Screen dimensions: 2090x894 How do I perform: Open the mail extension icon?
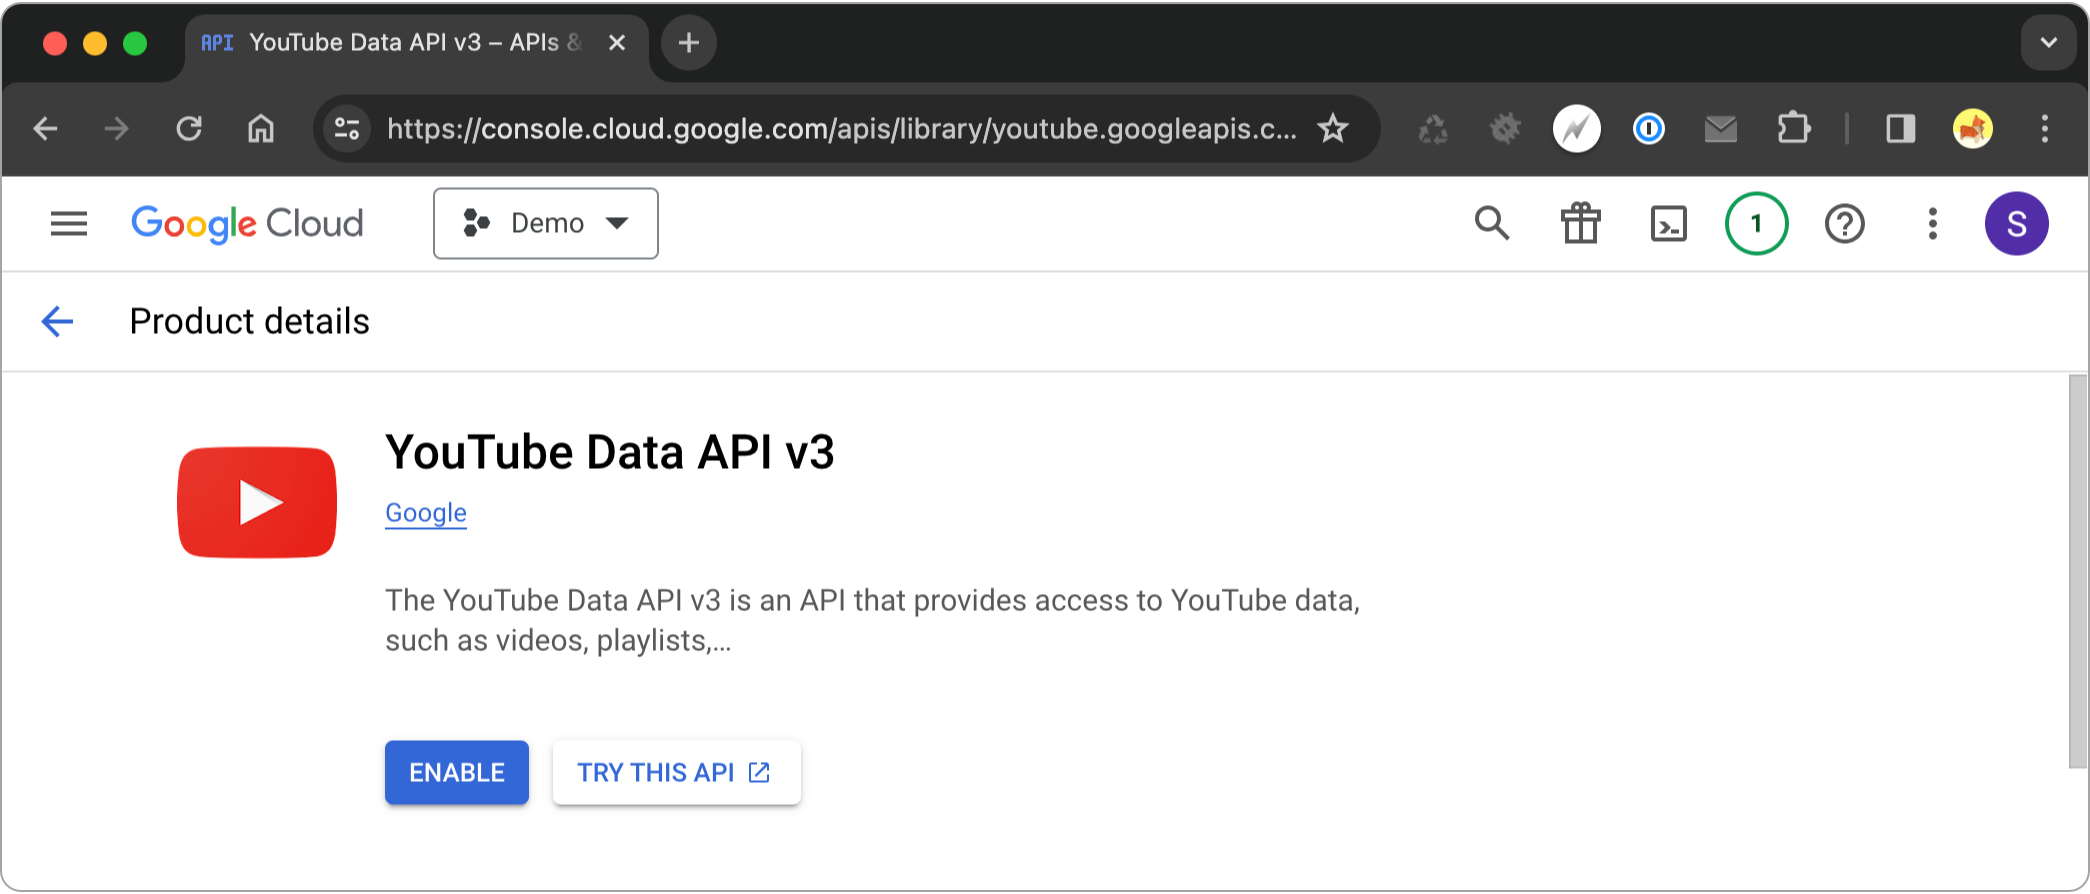click(1721, 129)
